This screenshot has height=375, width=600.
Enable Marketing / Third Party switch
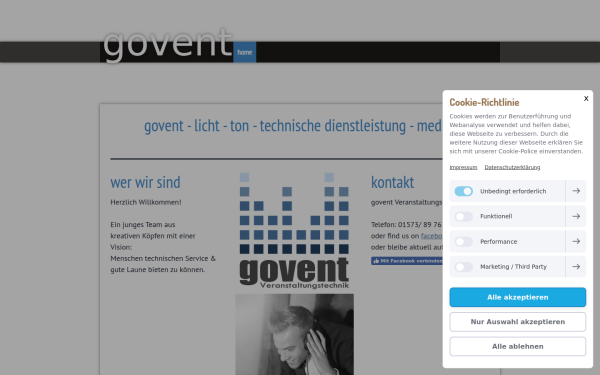463,267
